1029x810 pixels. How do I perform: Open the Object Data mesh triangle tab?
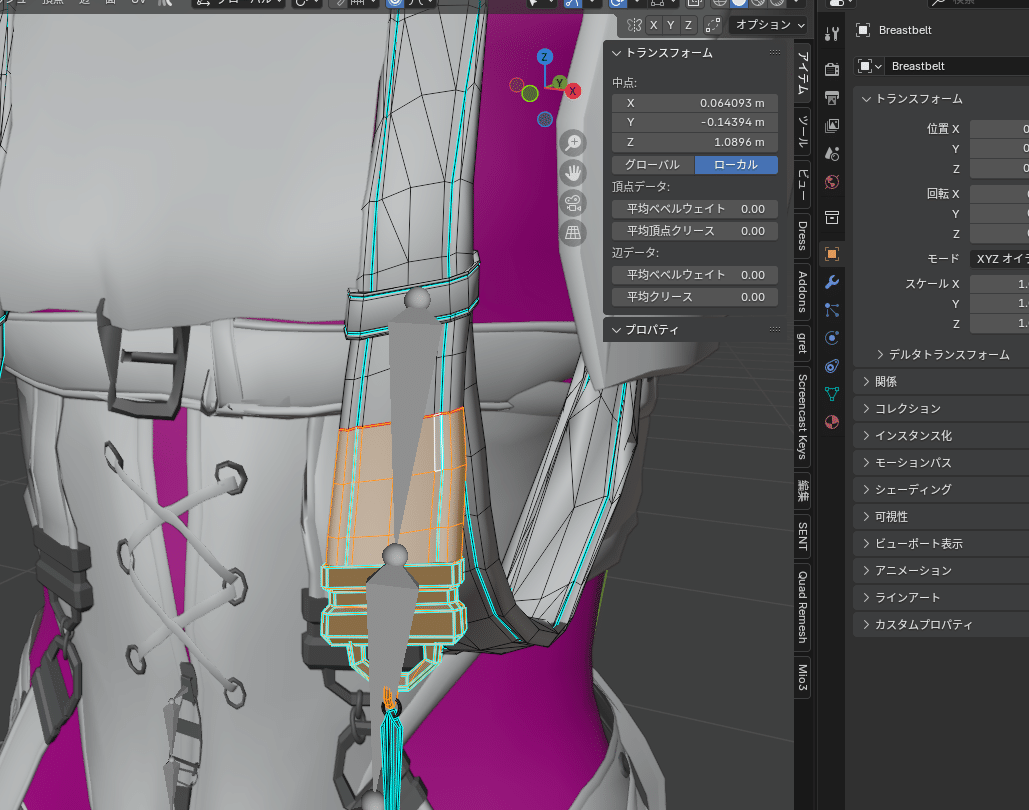click(x=832, y=394)
